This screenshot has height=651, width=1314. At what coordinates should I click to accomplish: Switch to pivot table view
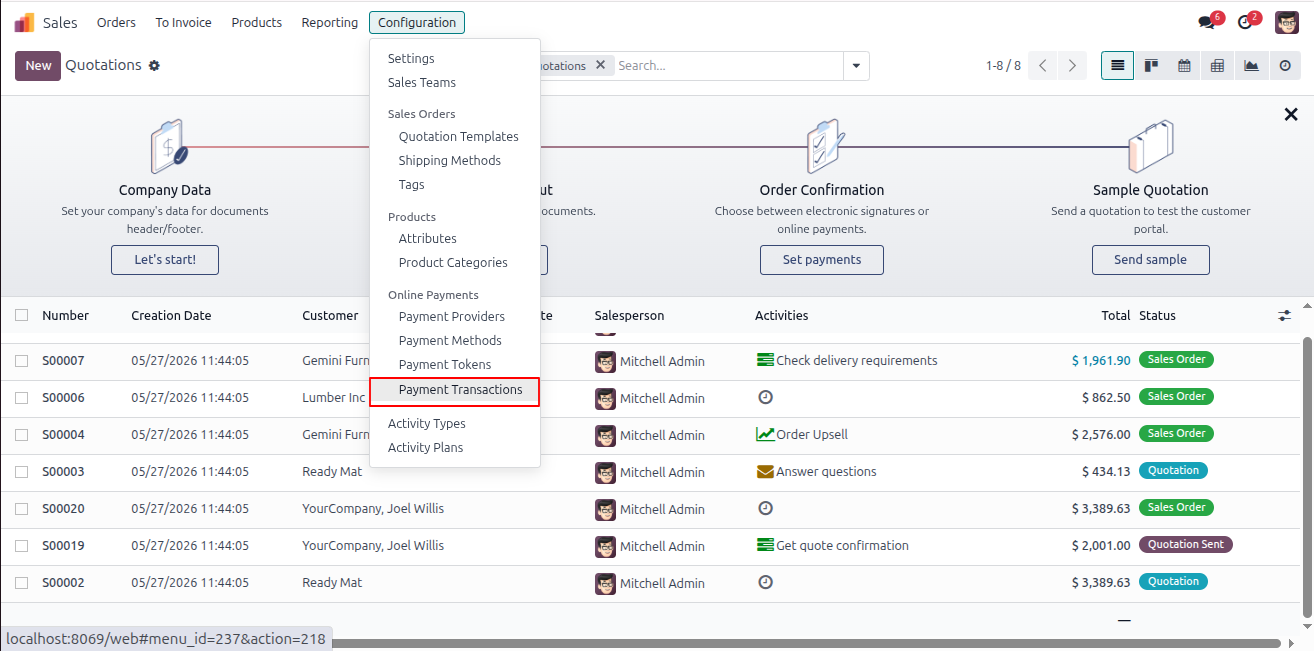click(x=1217, y=66)
